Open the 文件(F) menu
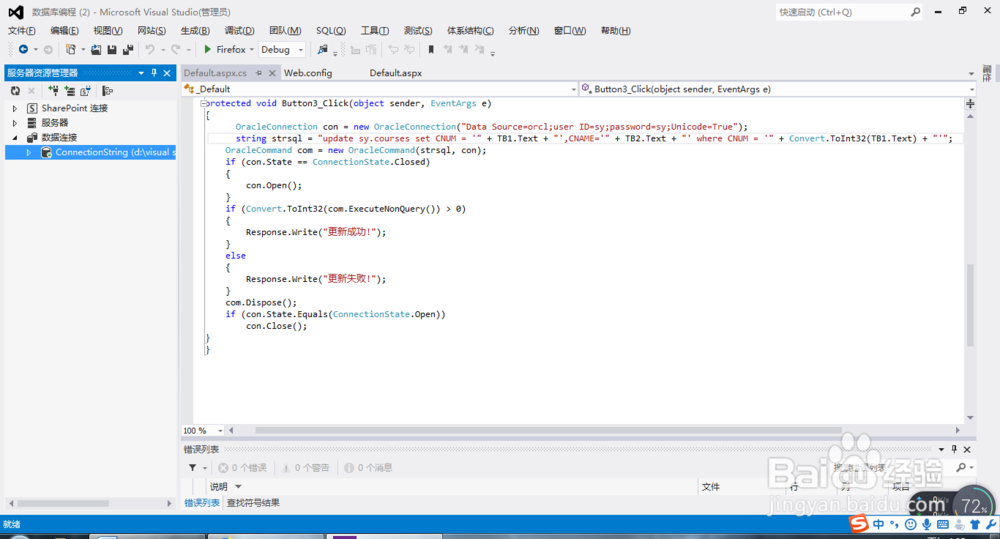The width and height of the screenshot is (1000, 539). coord(22,31)
